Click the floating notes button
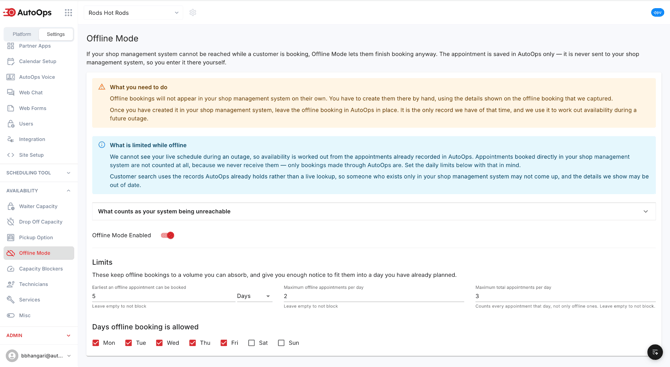670x367 pixels. click(655, 352)
